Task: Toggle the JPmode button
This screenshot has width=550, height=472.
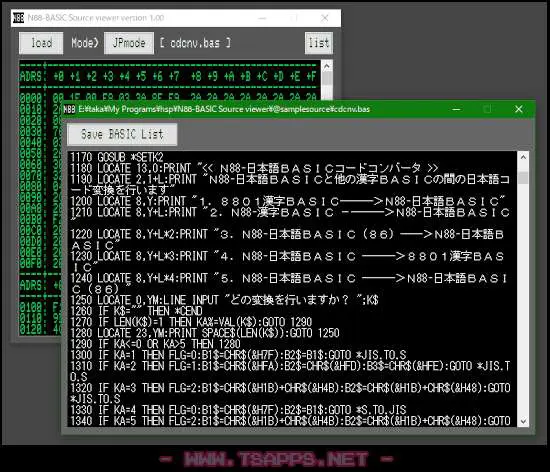Action: coord(129,43)
